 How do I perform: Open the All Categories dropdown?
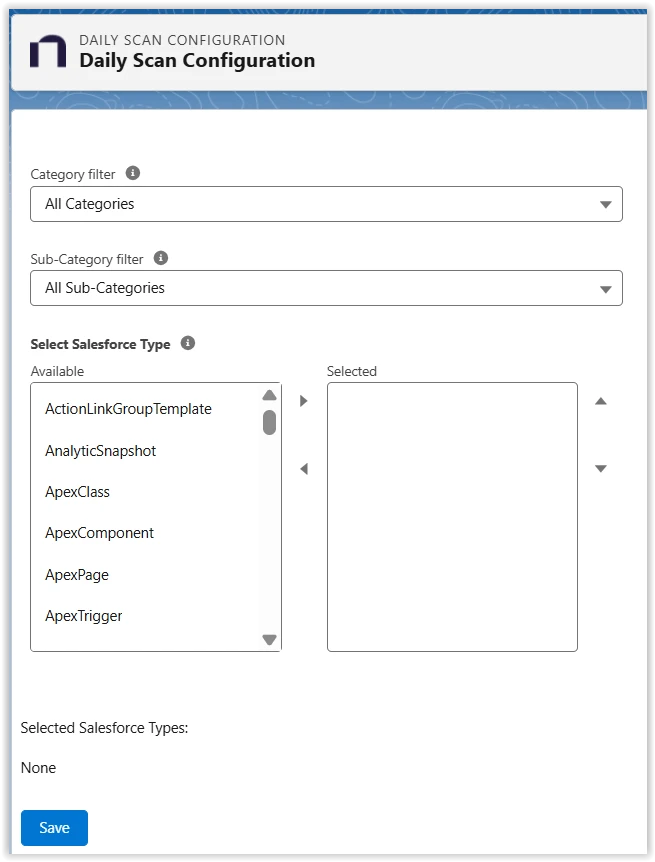[x=327, y=203]
